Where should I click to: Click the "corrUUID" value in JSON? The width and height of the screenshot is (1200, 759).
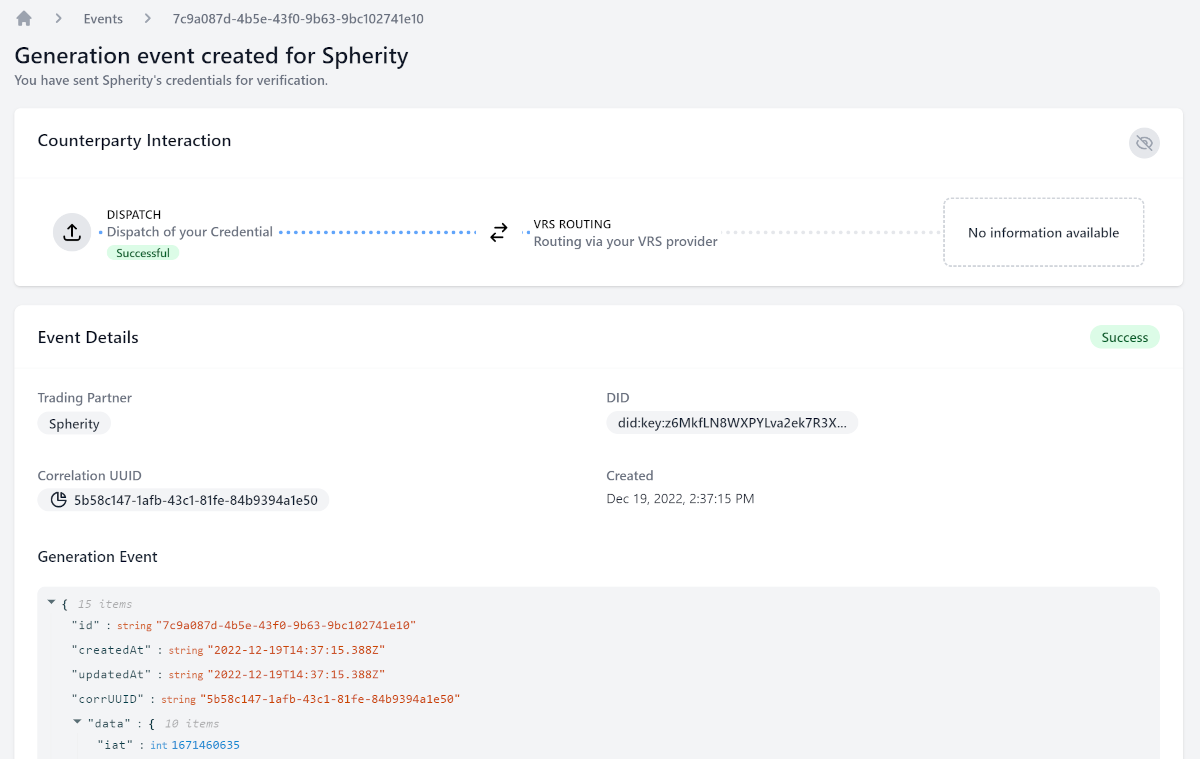pyautogui.click(x=330, y=699)
